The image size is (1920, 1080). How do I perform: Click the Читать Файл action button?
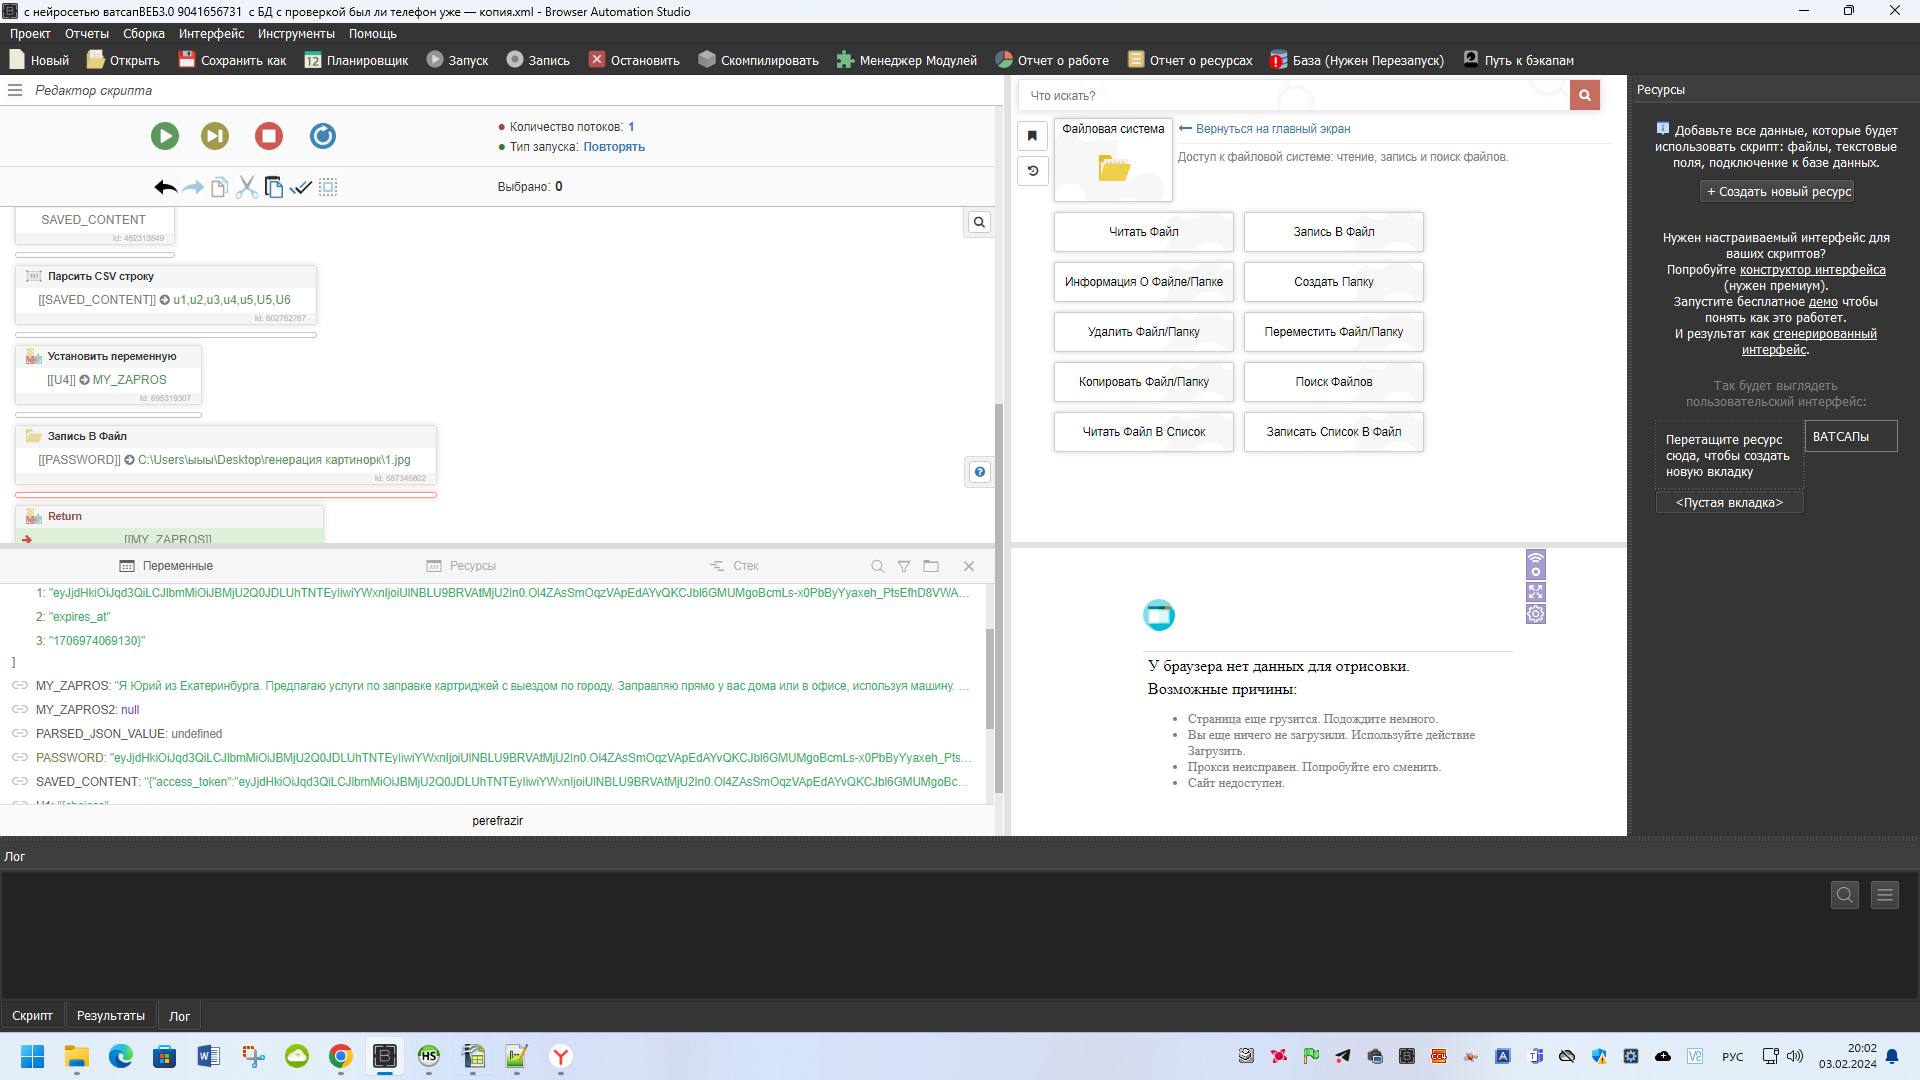1143,232
